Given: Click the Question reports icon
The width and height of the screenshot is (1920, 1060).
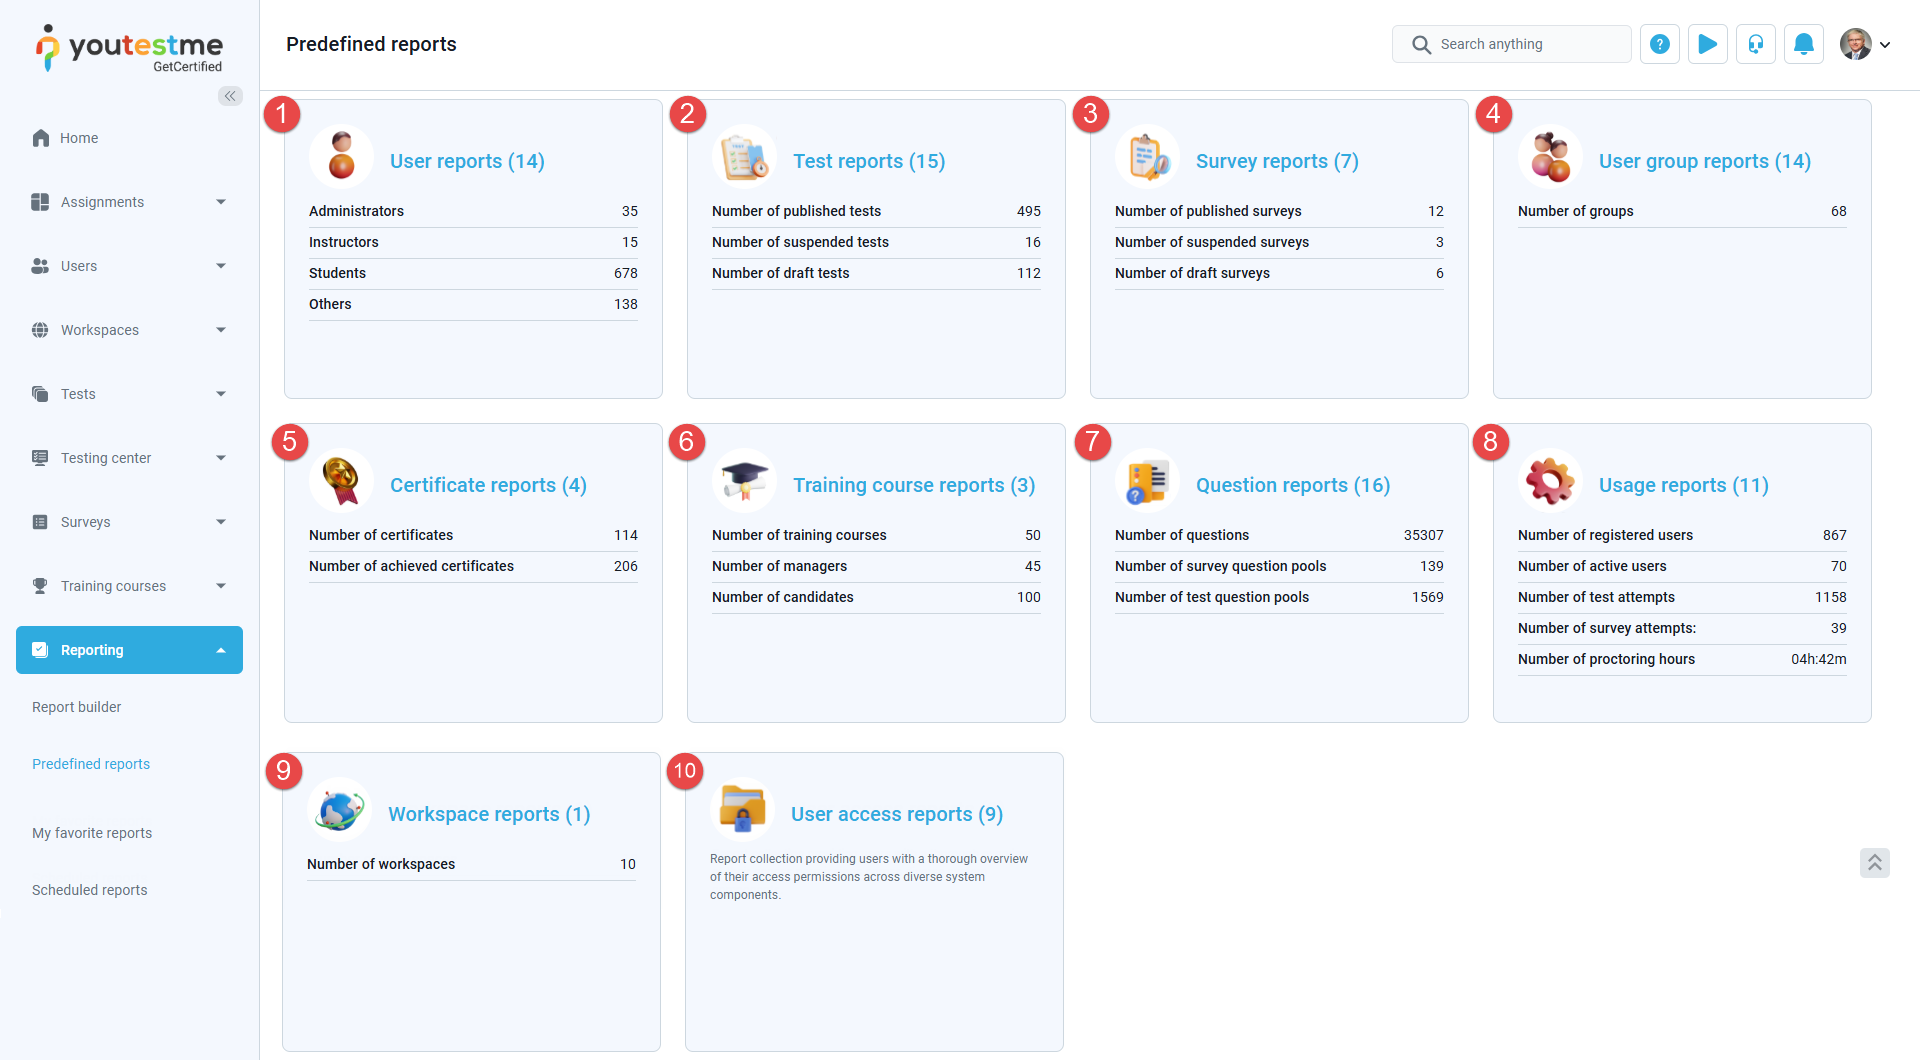Looking at the screenshot, I should coord(1148,481).
